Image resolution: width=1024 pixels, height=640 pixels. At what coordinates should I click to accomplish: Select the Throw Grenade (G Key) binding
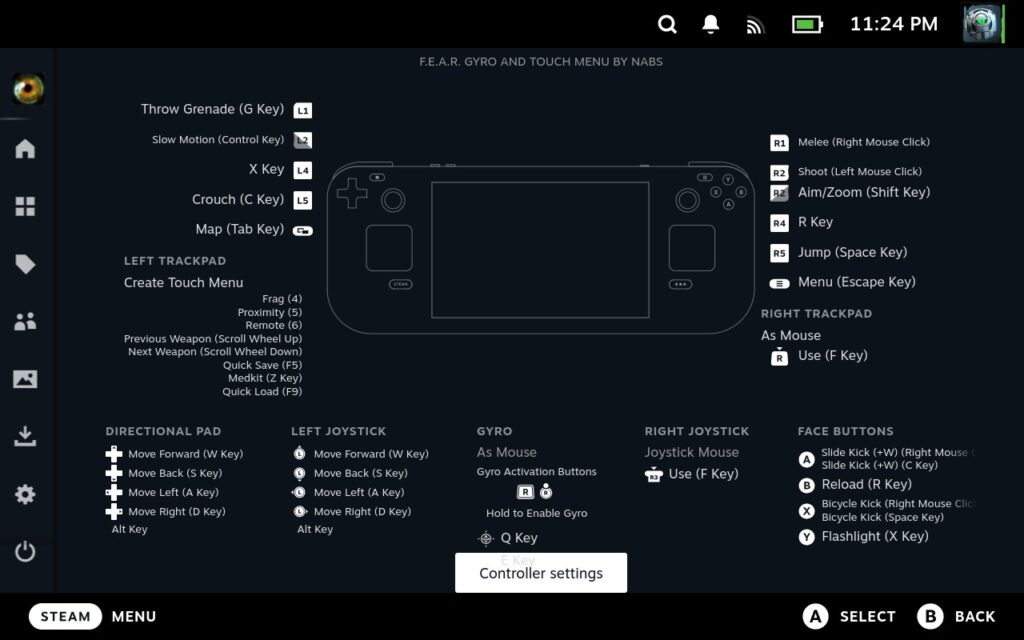click(x=212, y=109)
